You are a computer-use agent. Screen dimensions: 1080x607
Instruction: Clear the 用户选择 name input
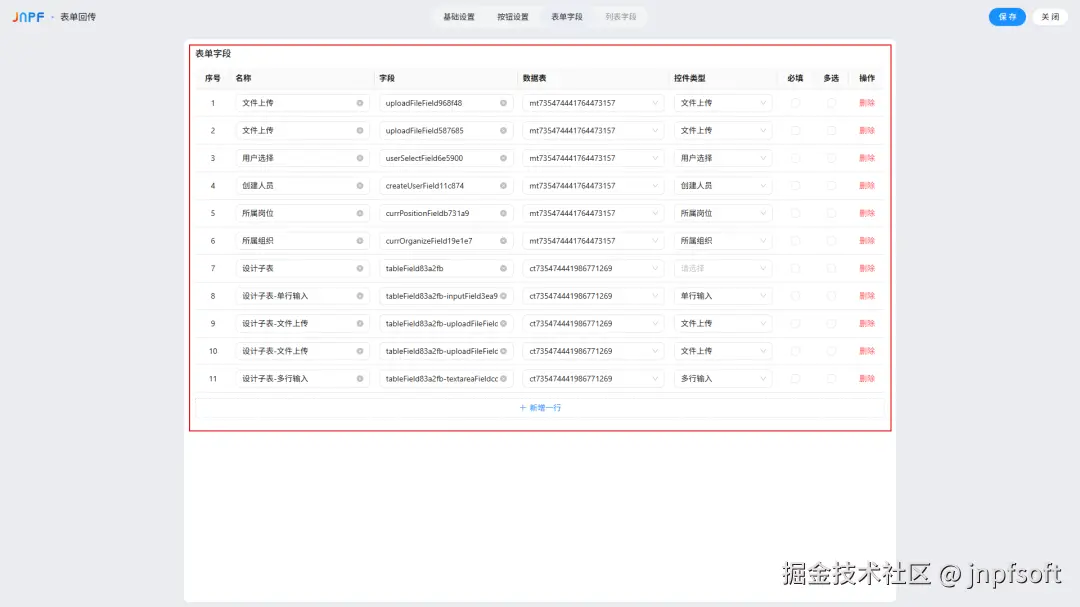[x=360, y=158]
